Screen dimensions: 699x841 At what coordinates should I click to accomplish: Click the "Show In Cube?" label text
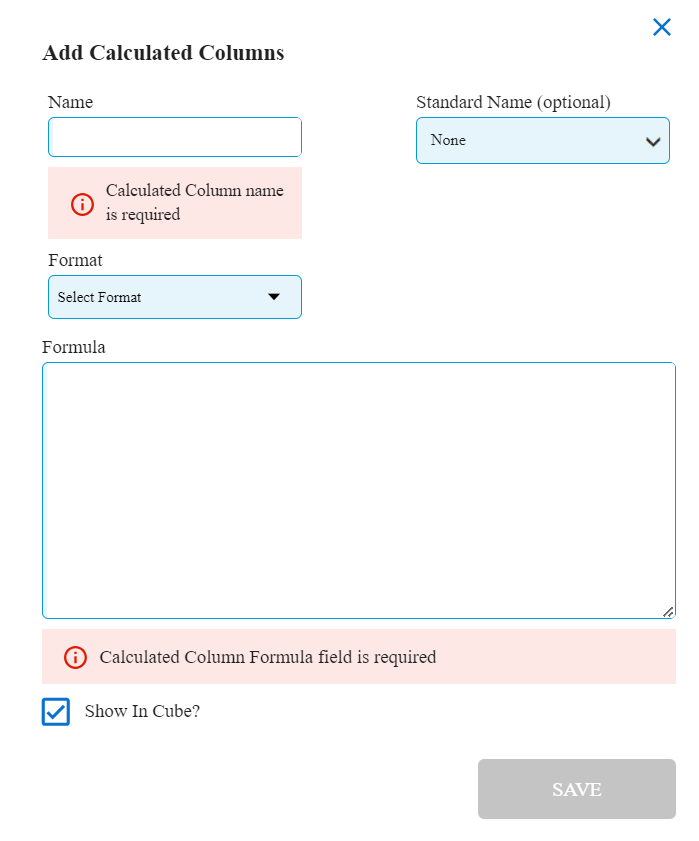(142, 711)
